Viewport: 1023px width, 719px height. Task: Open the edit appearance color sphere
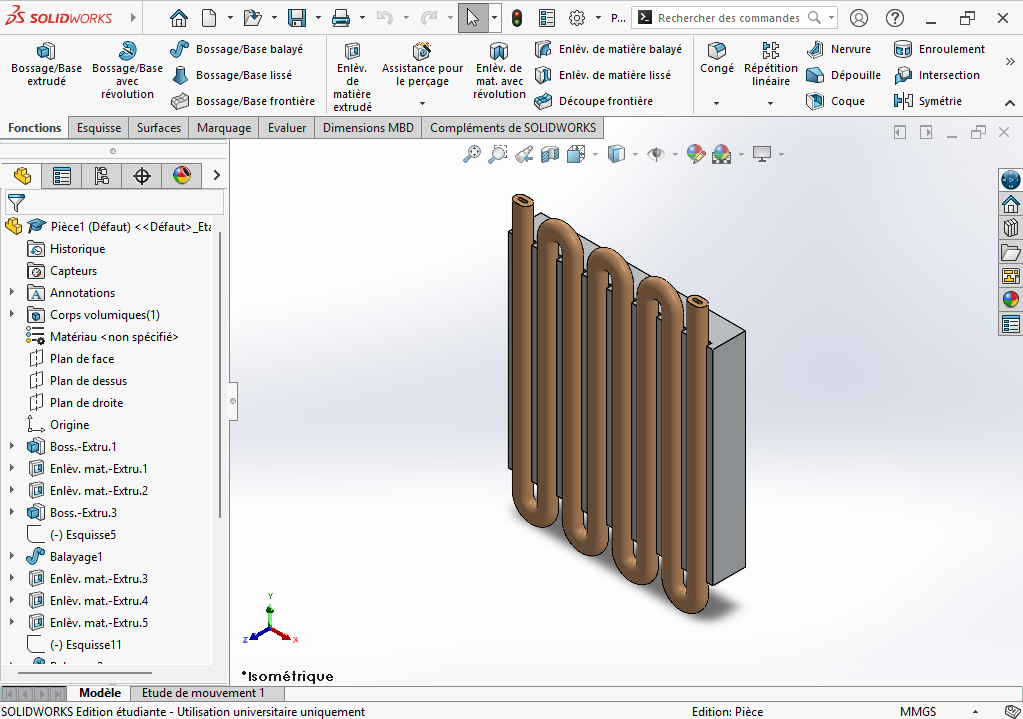coord(696,154)
